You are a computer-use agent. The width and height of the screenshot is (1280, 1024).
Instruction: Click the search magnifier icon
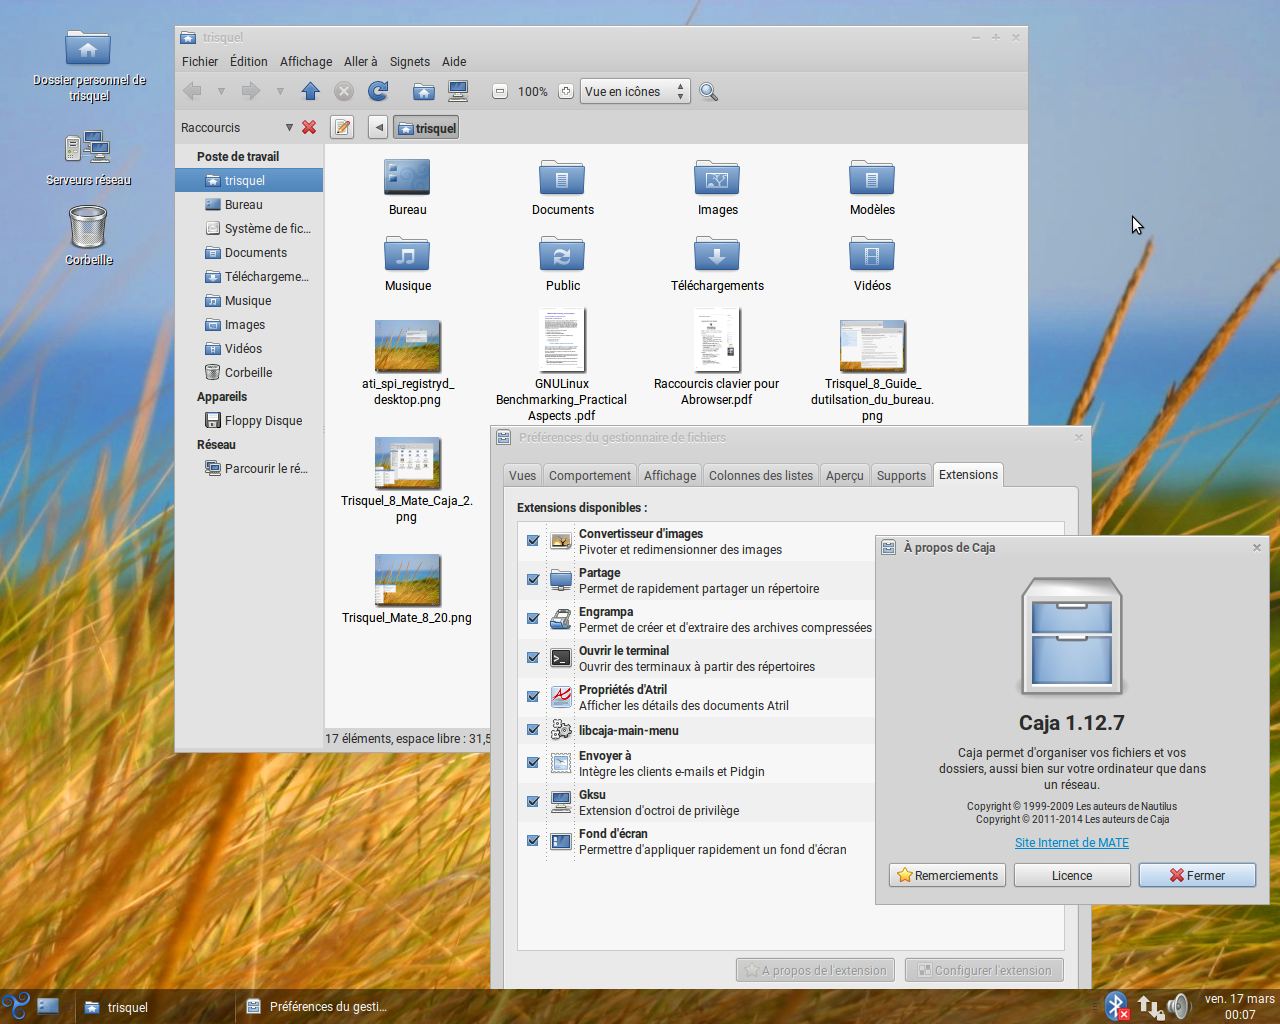(708, 92)
